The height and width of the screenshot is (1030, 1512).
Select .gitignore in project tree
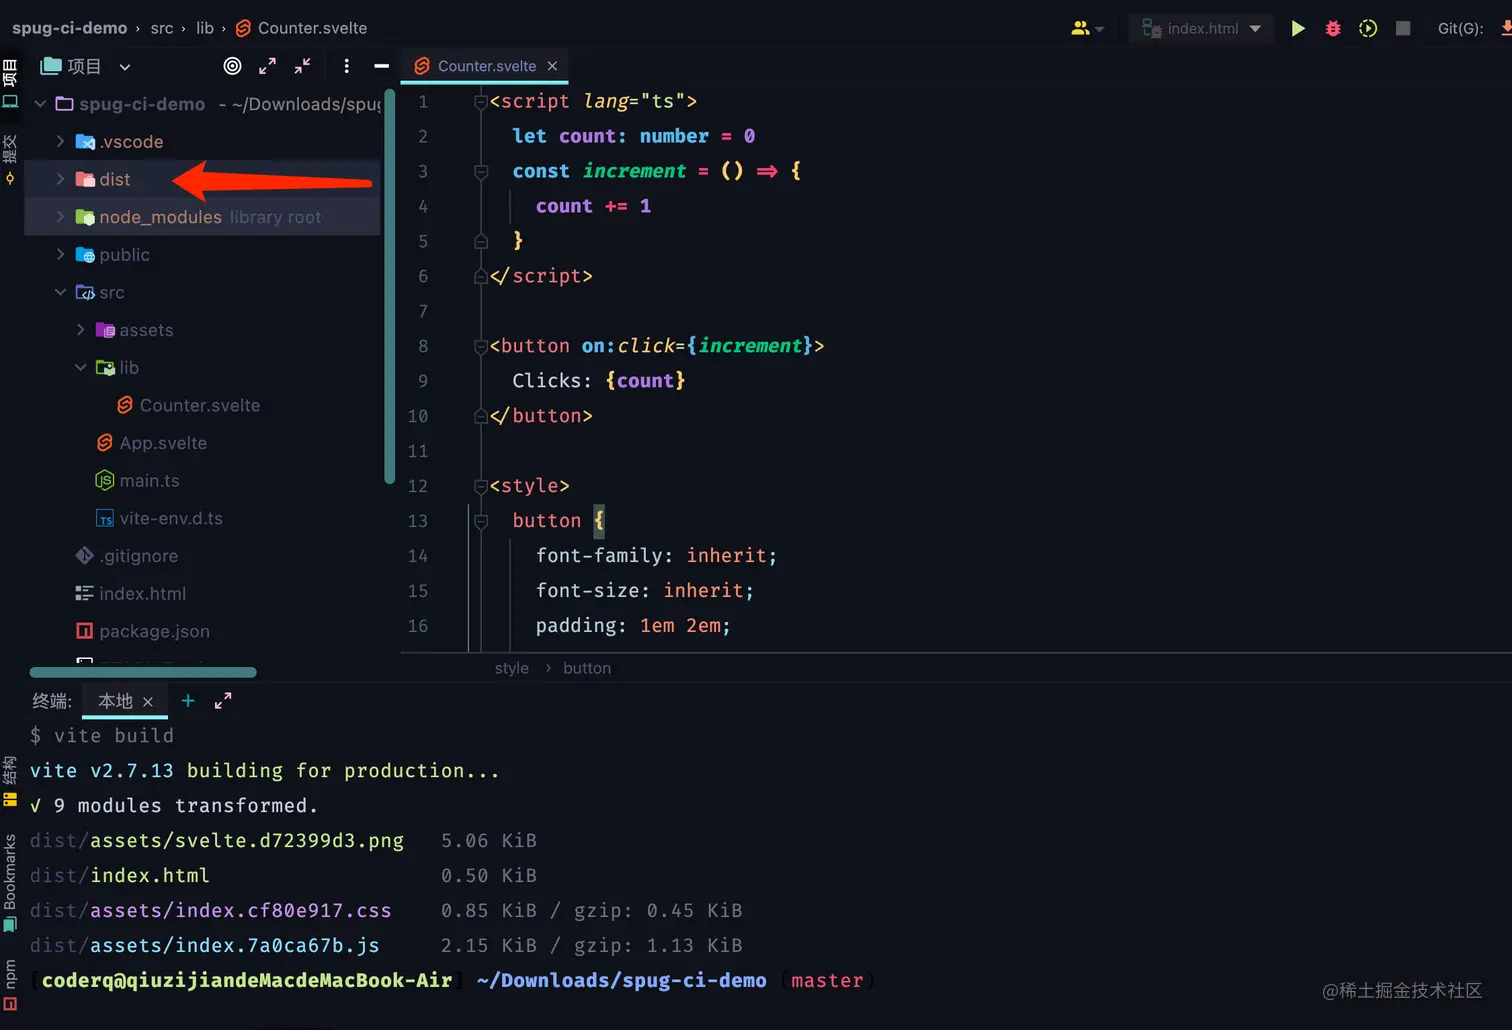tap(139, 556)
